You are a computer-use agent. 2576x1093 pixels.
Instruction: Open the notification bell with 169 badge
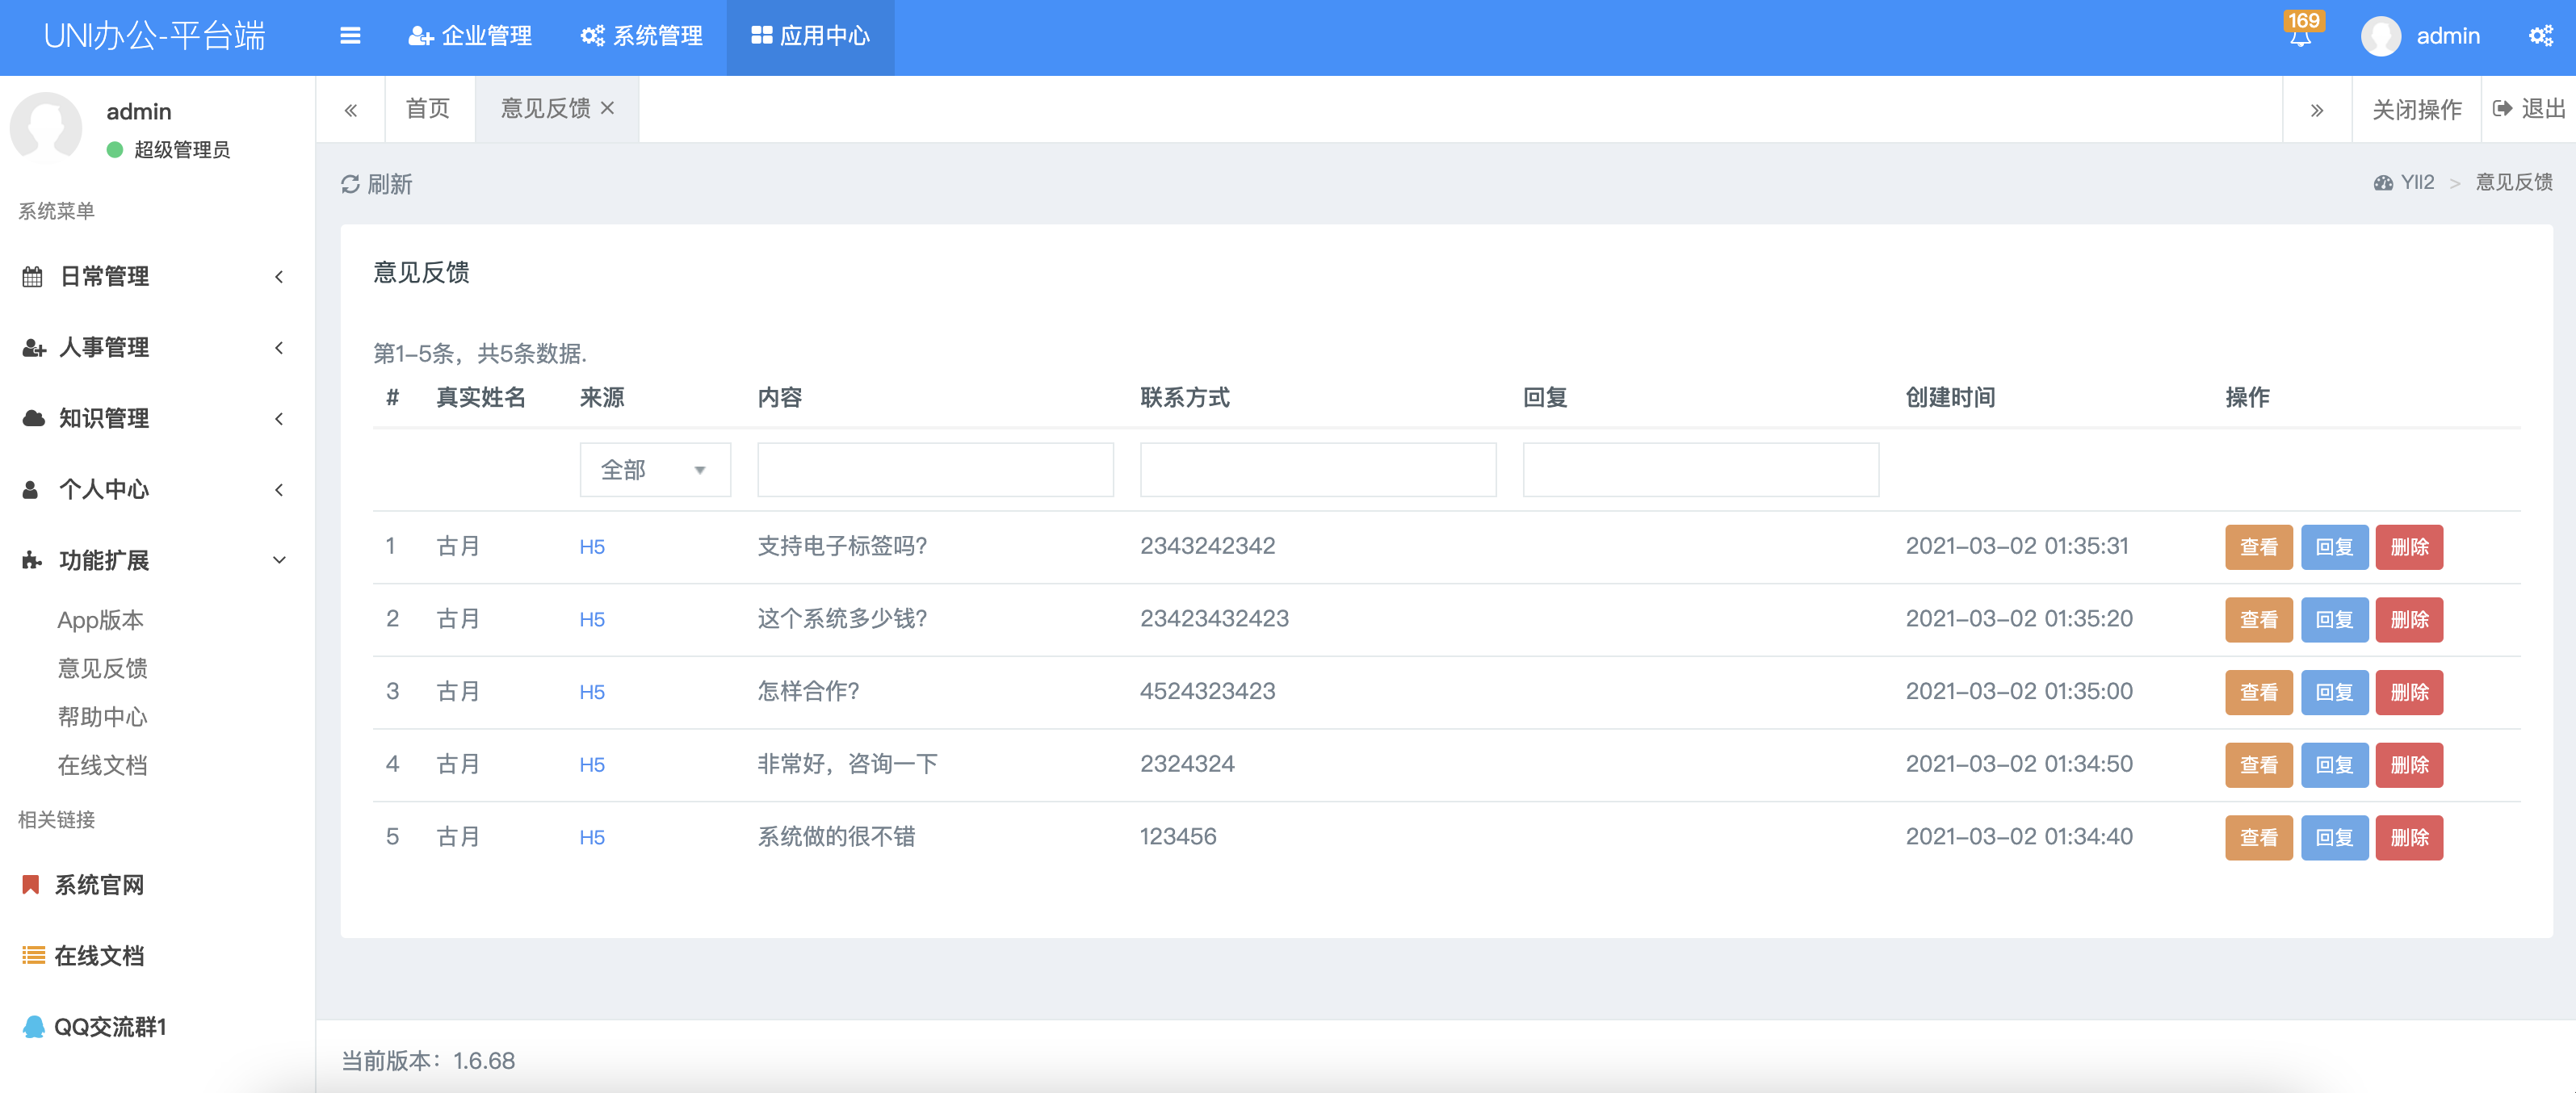2300,36
